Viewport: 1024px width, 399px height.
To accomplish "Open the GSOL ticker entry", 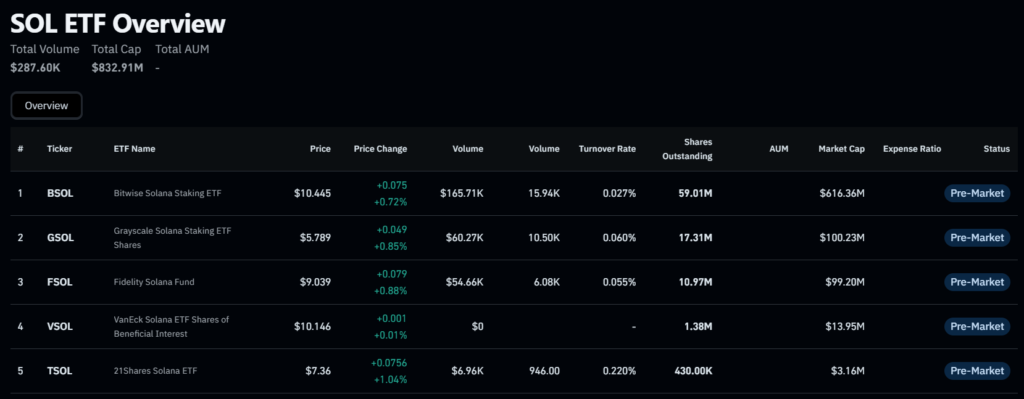I will 61,238.
